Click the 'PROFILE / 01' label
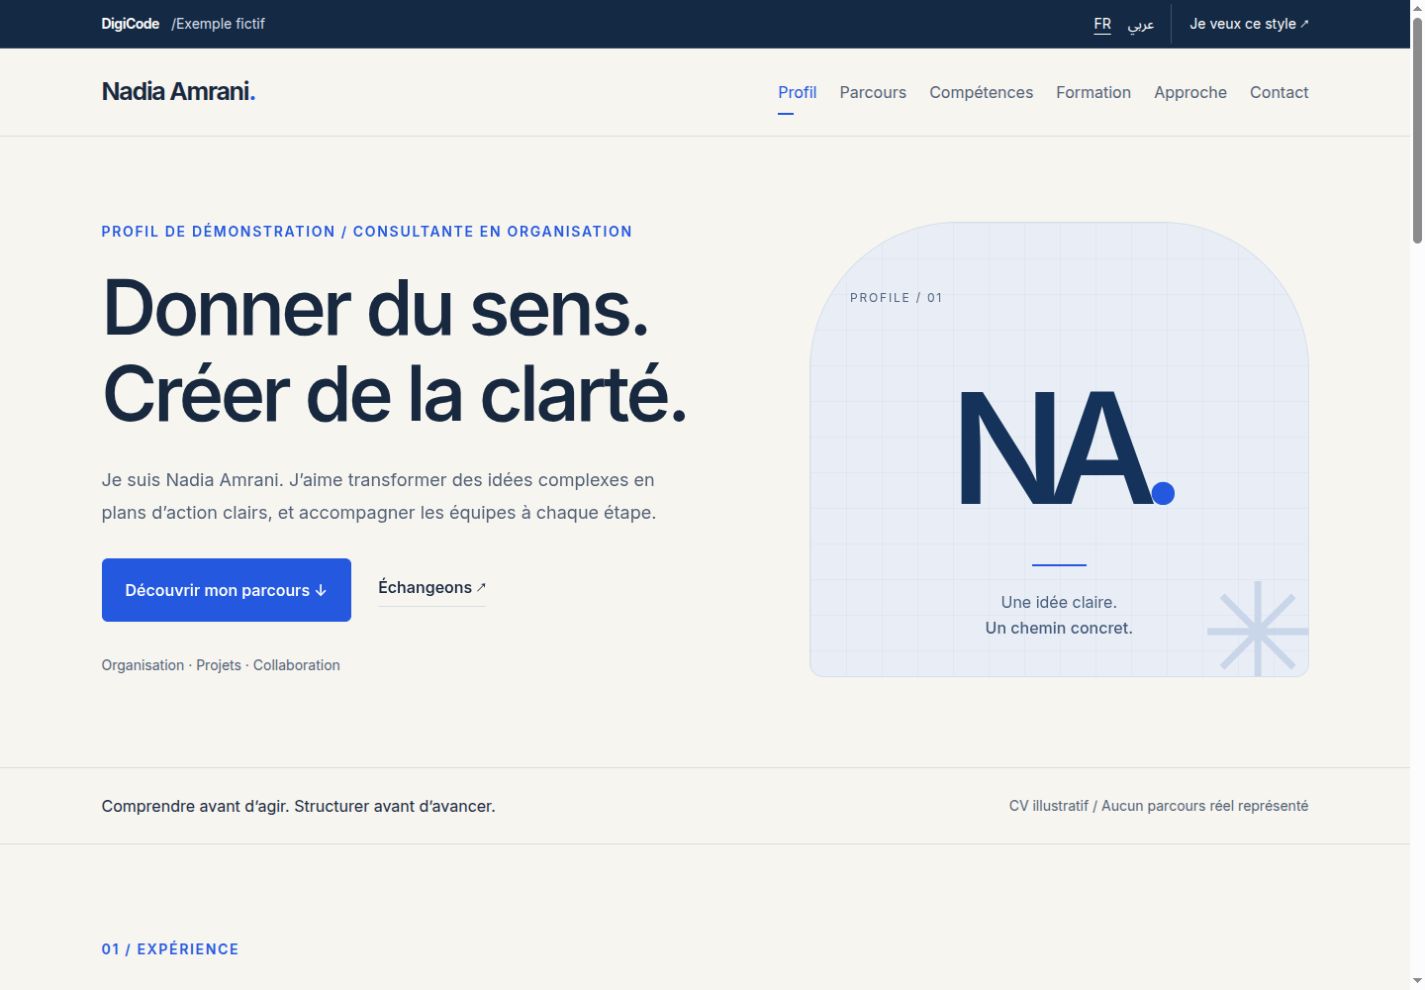The width and height of the screenshot is (1425, 990). point(896,298)
